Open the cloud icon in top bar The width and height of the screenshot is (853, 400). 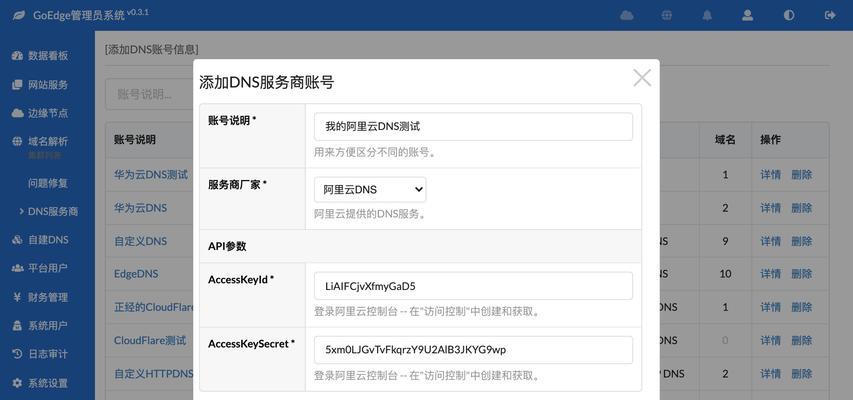[x=627, y=15]
